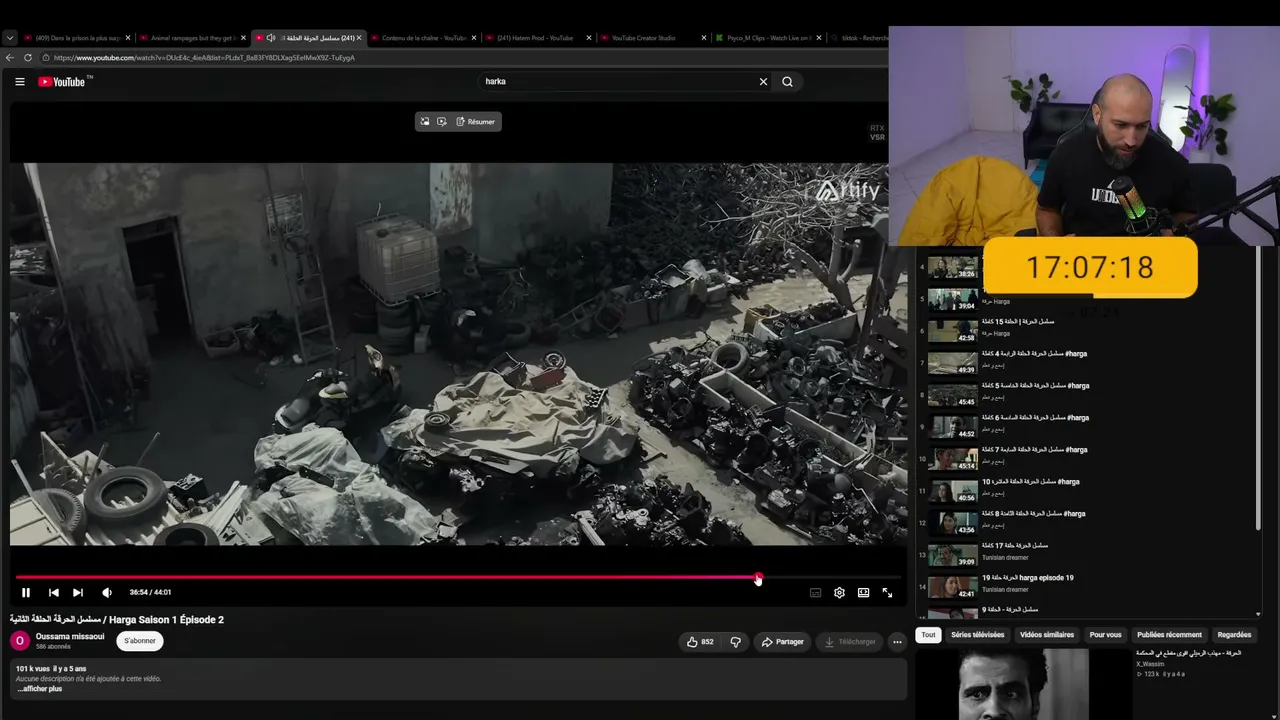
Task: Mute the video volume
Action: [107, 593]
